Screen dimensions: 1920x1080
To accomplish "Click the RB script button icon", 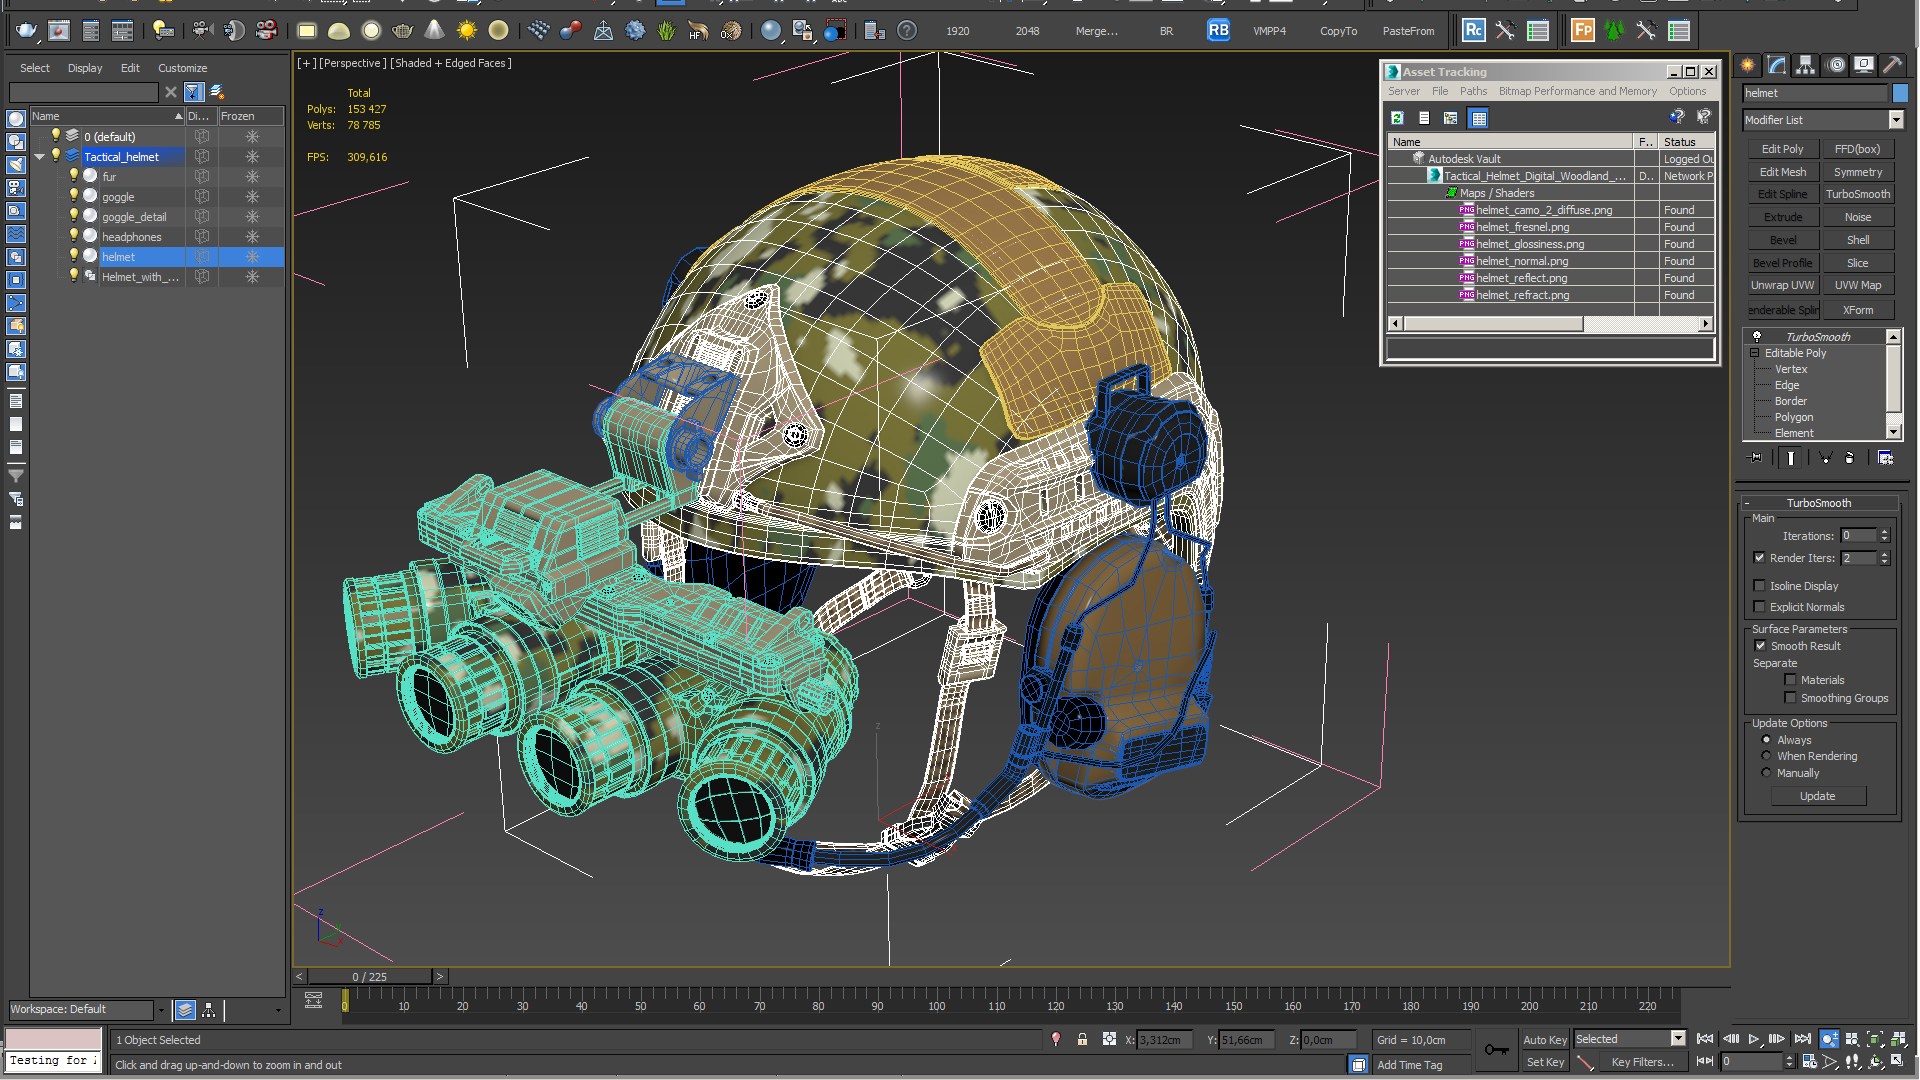I will tap(1217, 30).
